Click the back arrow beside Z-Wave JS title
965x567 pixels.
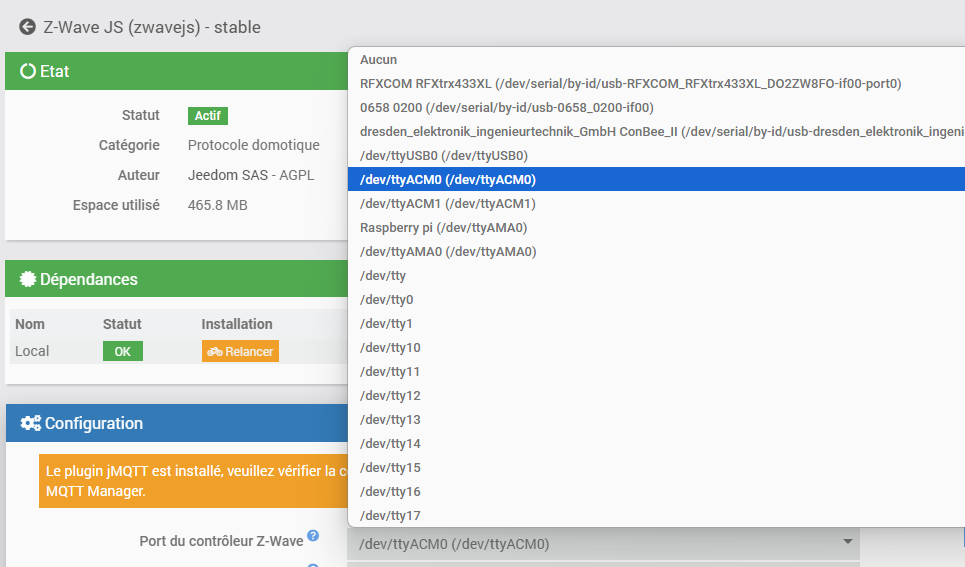click(27, 27)
